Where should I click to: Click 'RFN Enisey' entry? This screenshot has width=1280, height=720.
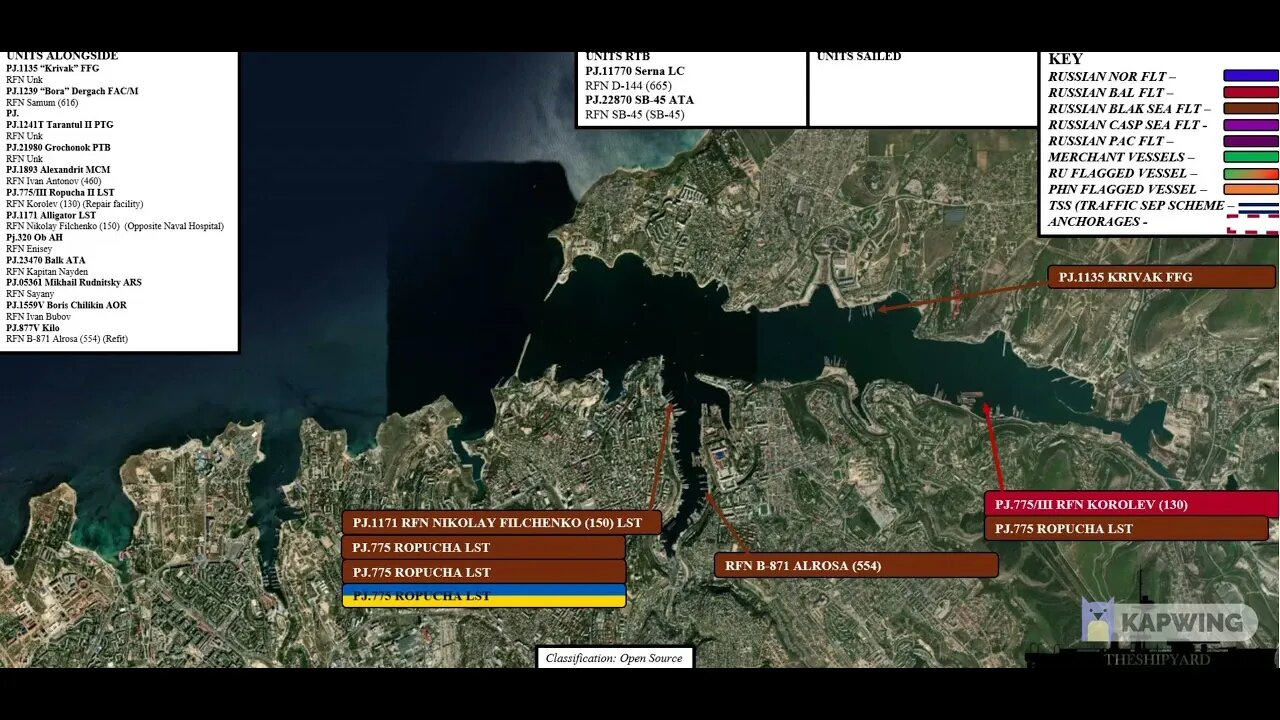tap(29, 249)
